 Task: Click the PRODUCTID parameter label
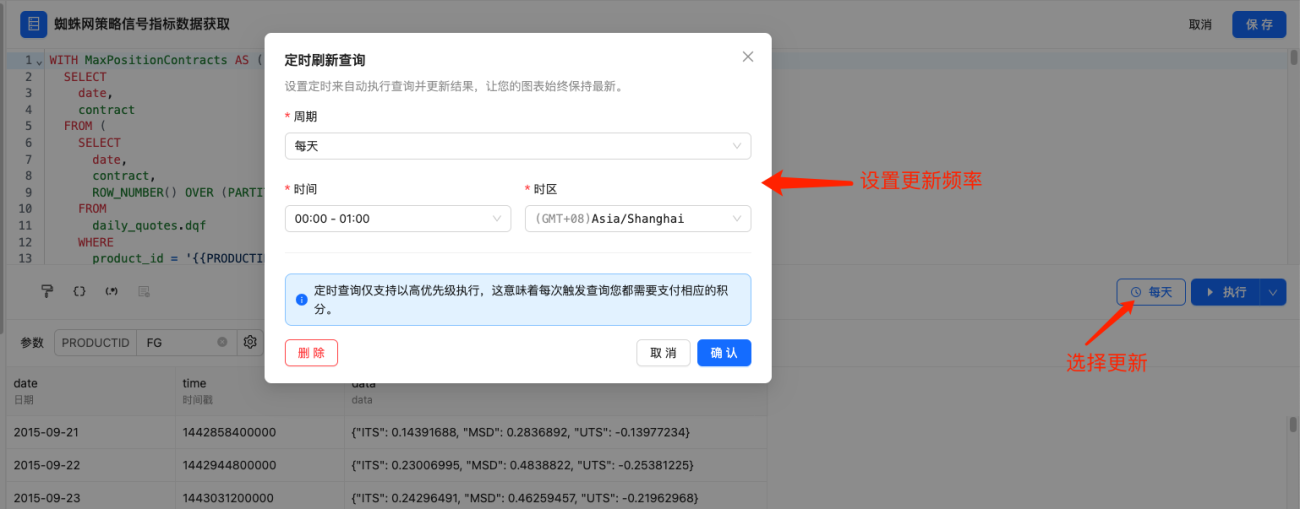tap(96, 342)
